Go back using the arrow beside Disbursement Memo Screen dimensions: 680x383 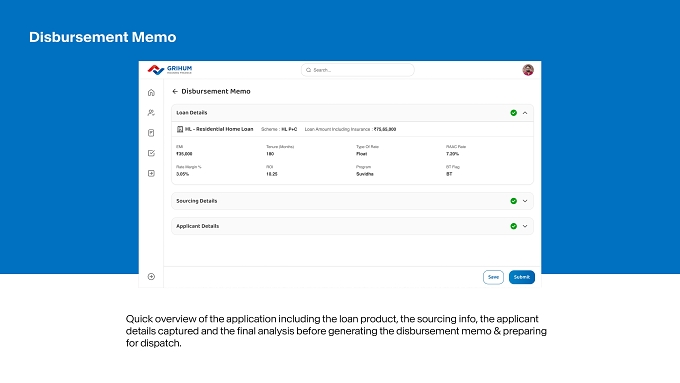pyautogui.click(x=175, y=92)
